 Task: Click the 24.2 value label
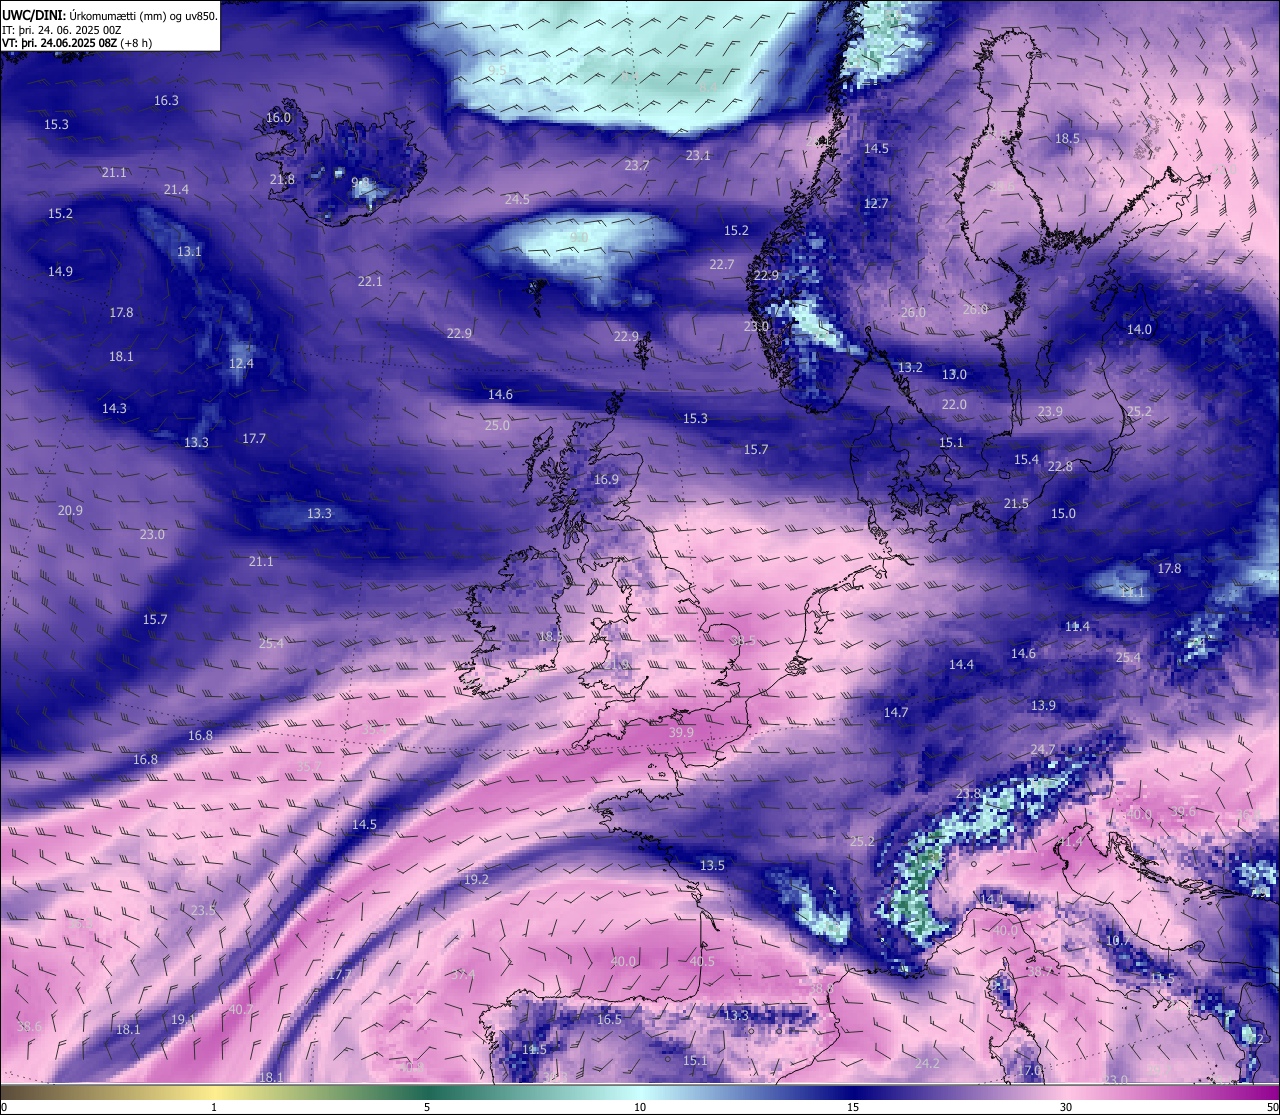927,1063
